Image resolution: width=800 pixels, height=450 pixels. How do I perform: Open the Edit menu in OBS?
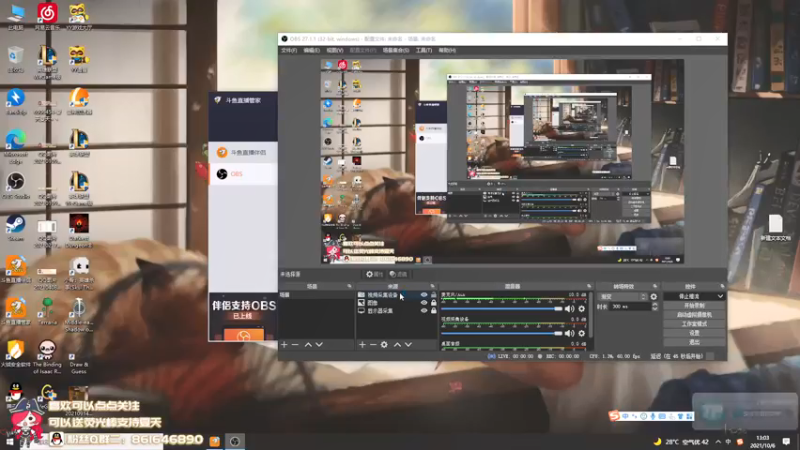point(311,51)
